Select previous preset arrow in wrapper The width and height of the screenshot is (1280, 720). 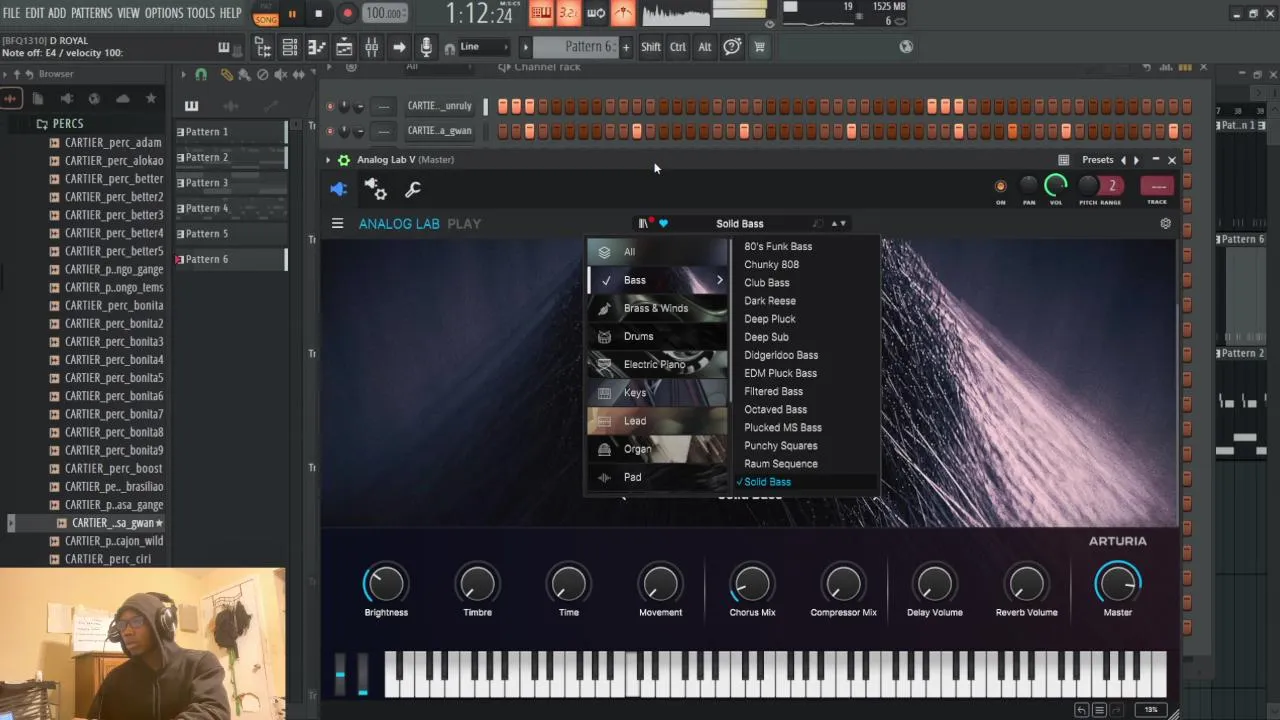(1123, 160)
